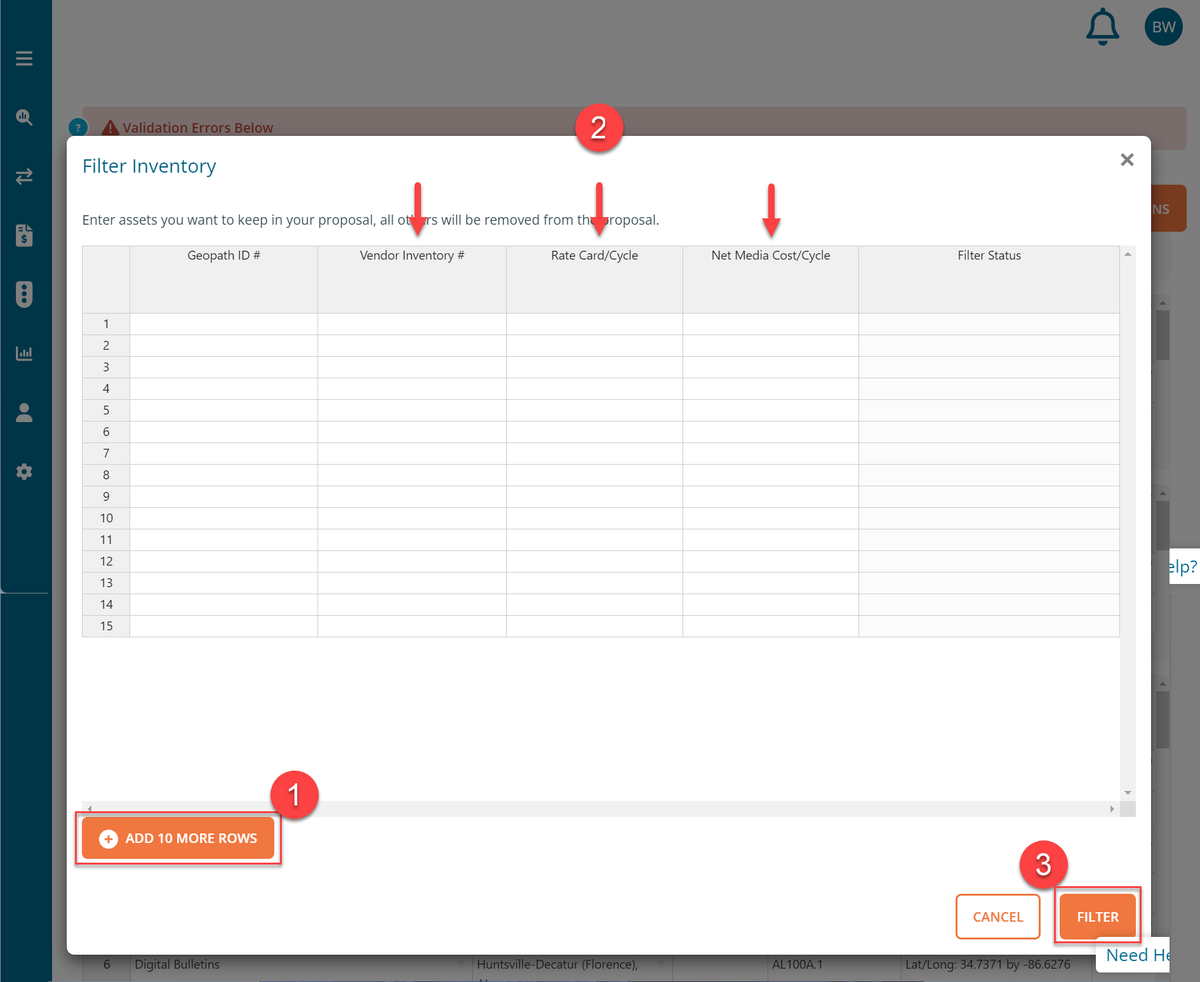
Task: Open the hamburger navigation menu
Action: coord(25,58)
